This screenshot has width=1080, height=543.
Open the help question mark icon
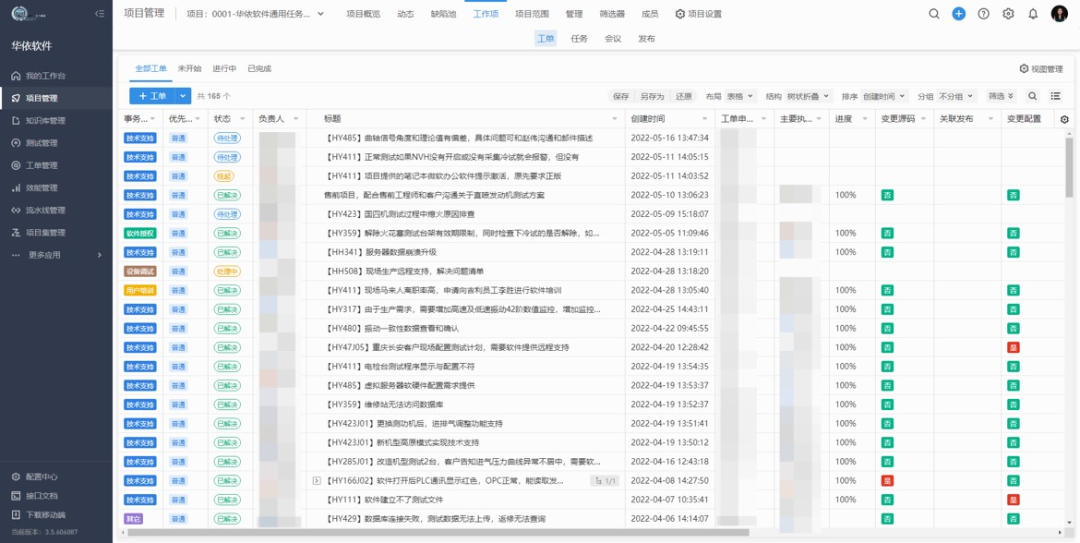pos(983,14)
